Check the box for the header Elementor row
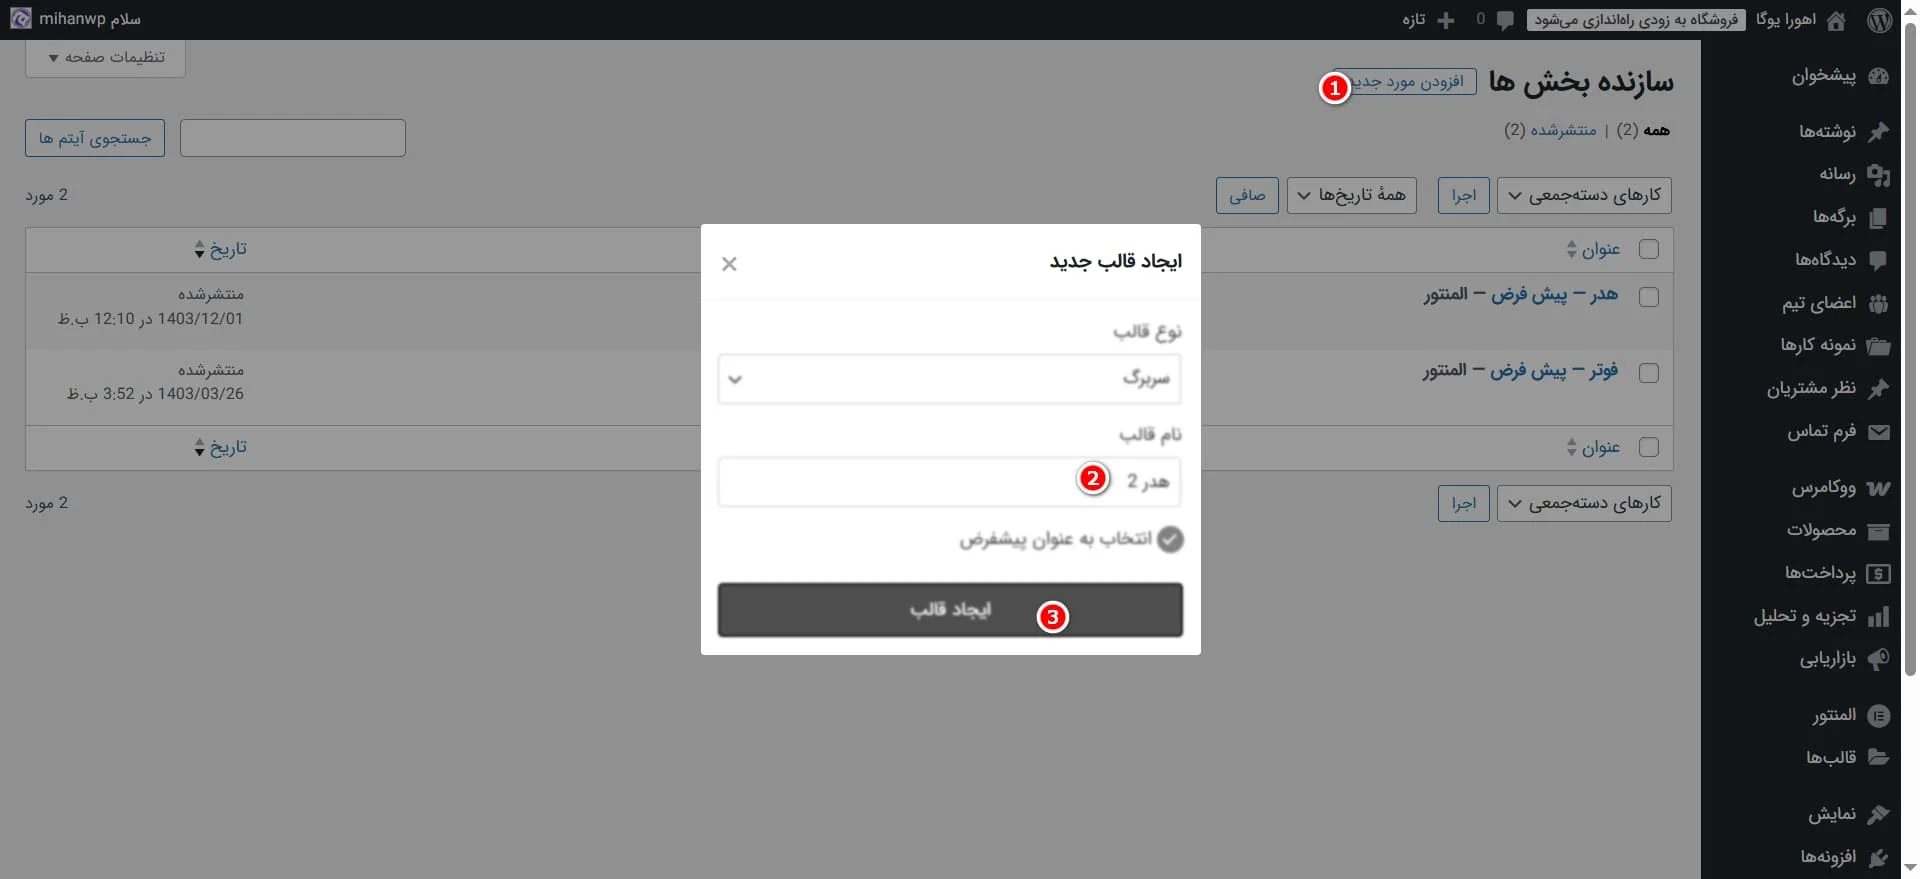The height and width of the screenshot is (879, 1920). [x=1649, y=297]
